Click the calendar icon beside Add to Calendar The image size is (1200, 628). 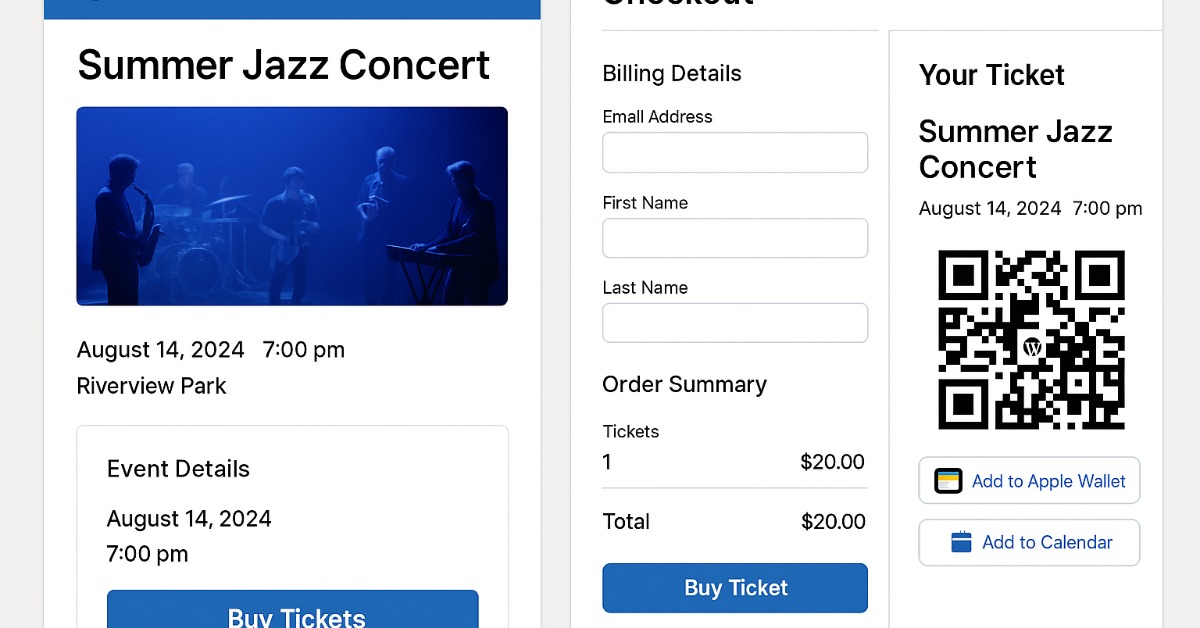click(961, 542)
